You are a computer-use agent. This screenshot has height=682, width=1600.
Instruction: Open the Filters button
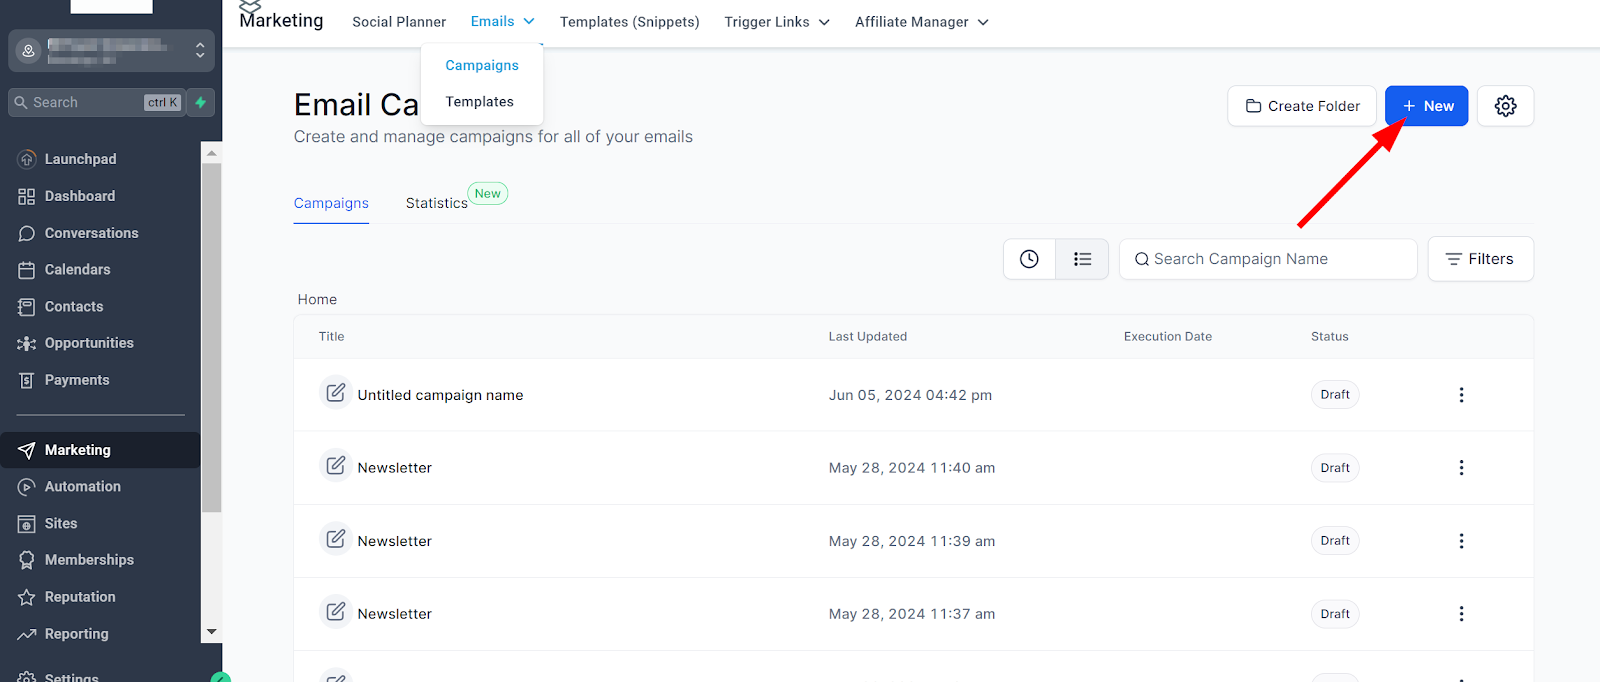pyautogui.click(x=1480, y=259)
